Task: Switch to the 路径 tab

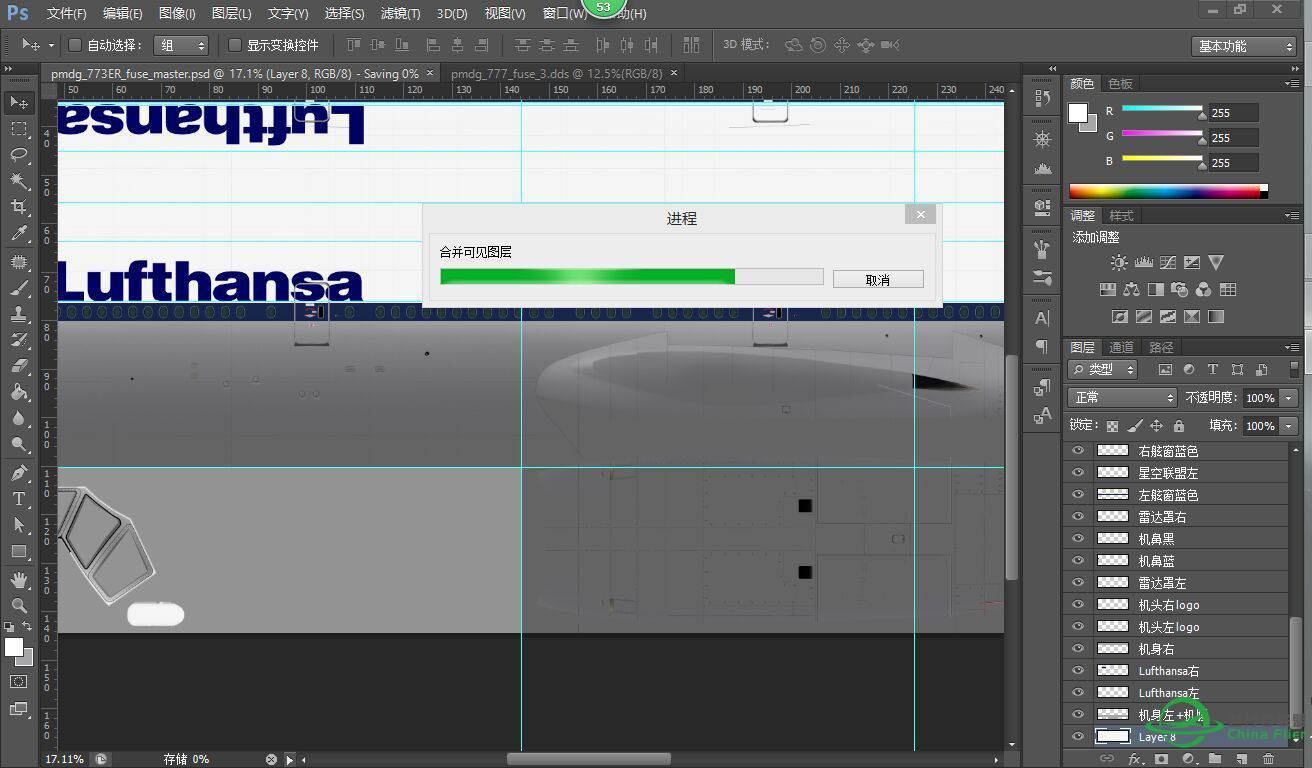Action: click(1161, 347)
